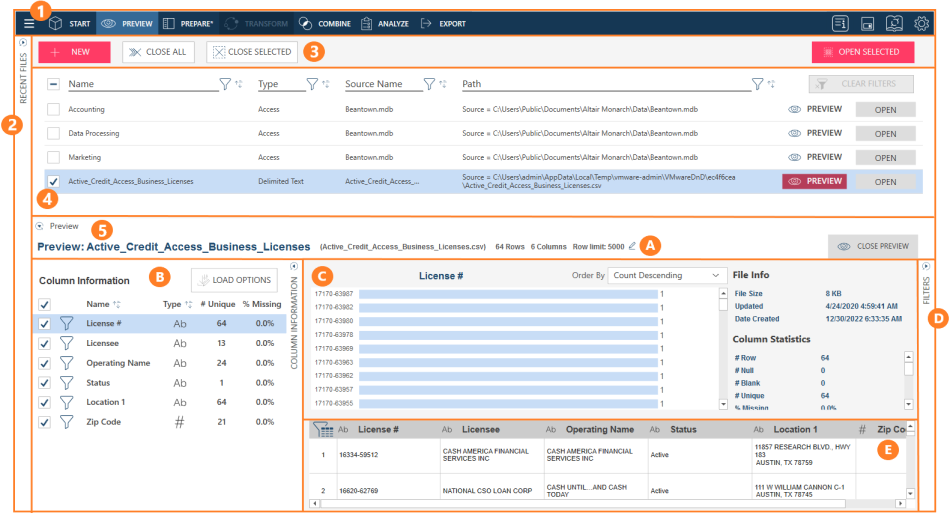Image resolution: width=950 pixels, height=513 pixels.
Task: Click the filter funnel for Licensee column
Action: point(67,343)
